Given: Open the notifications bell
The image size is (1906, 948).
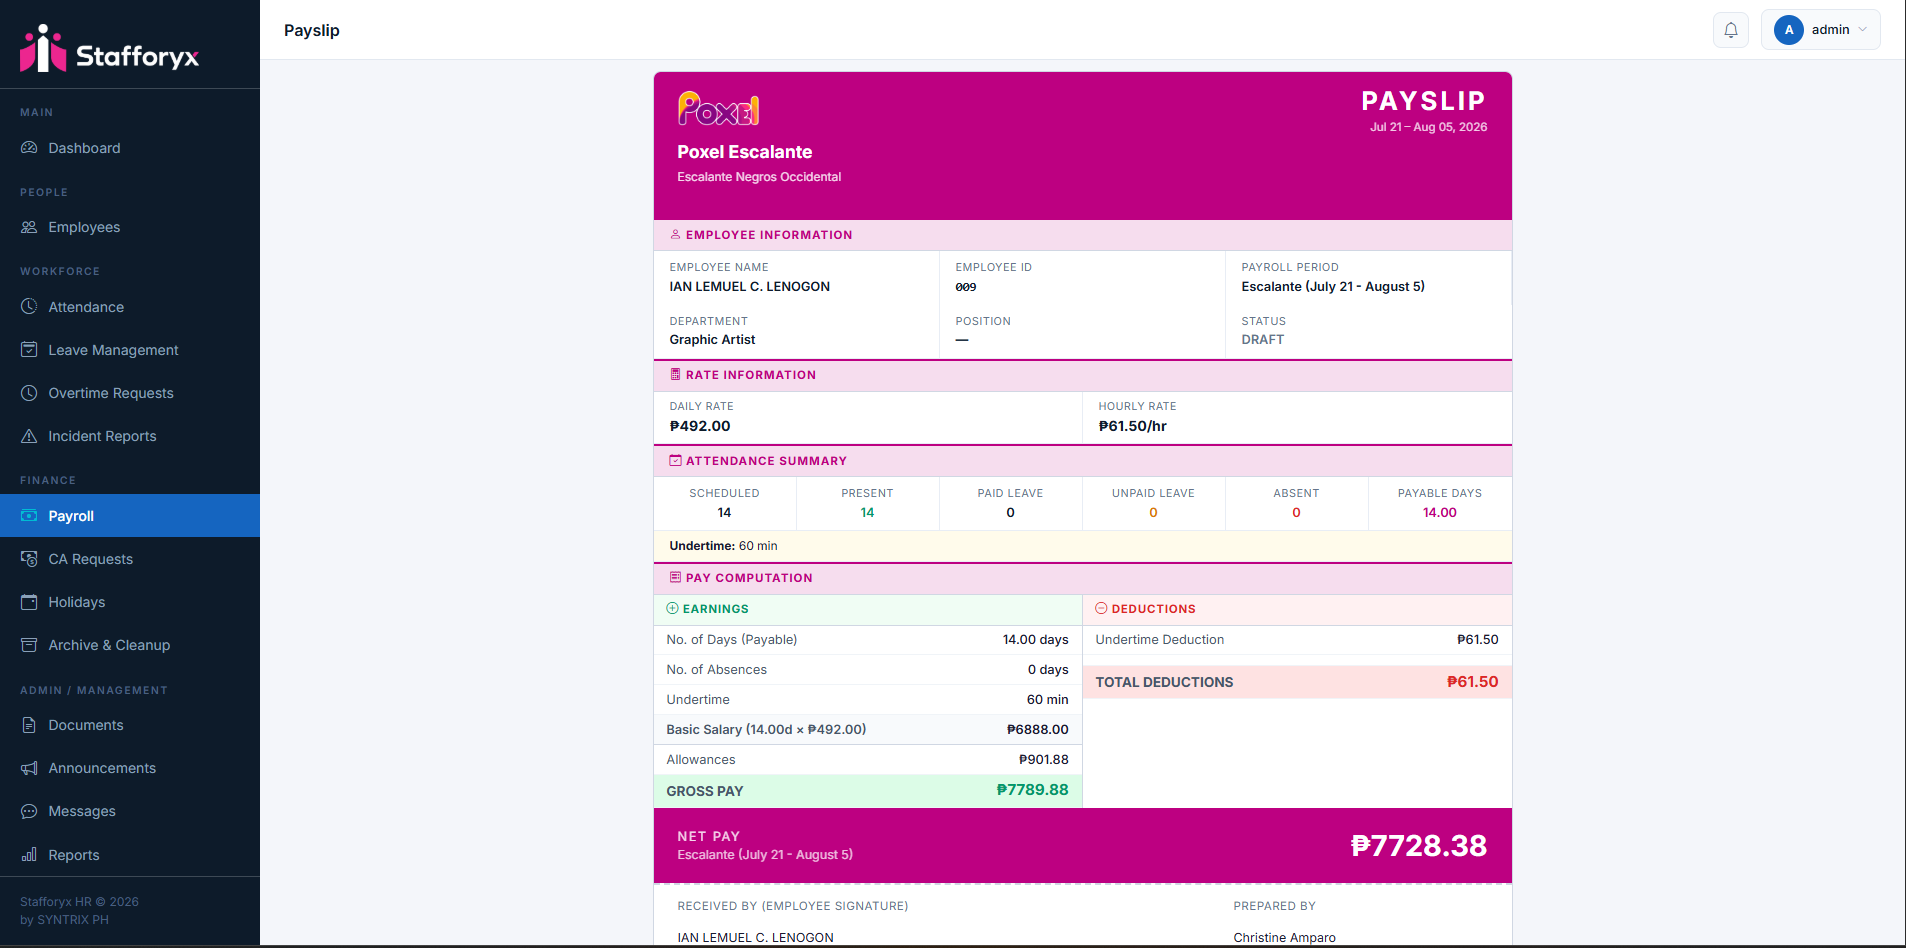Looking at the screenshot, I should tap(1731, 30).
